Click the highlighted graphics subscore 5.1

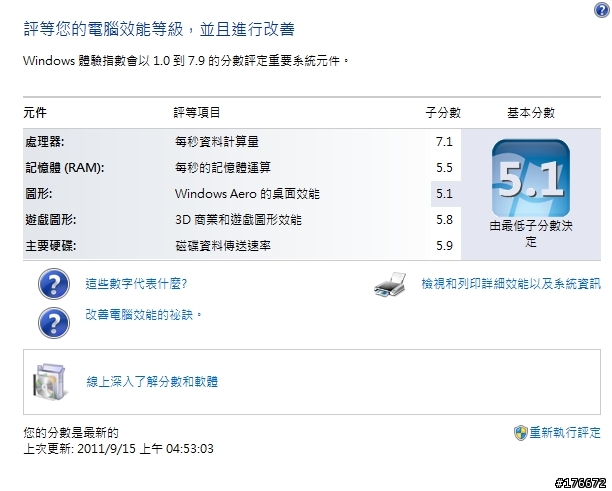(444, 194)
